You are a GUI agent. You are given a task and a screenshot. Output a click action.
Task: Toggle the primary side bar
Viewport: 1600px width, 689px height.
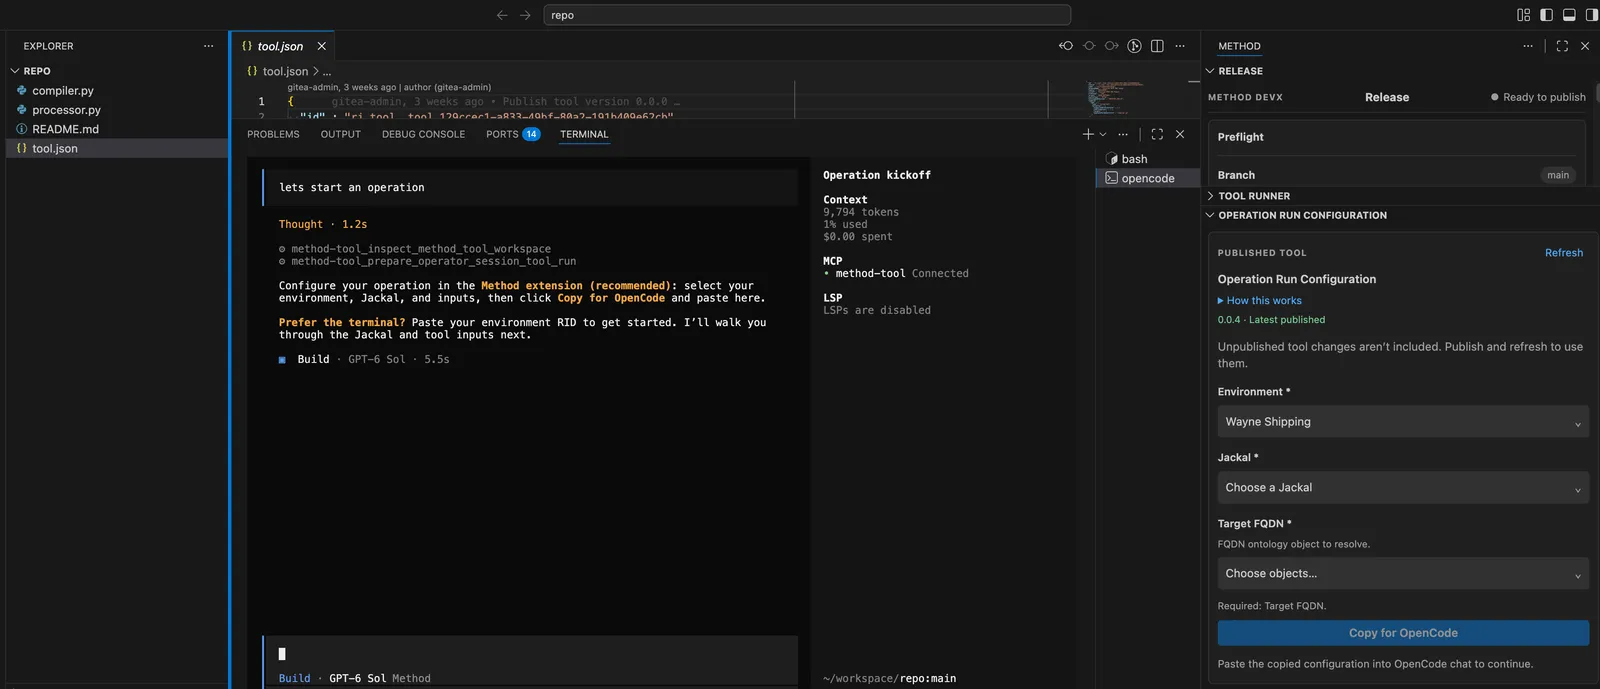pos(1546,15)
